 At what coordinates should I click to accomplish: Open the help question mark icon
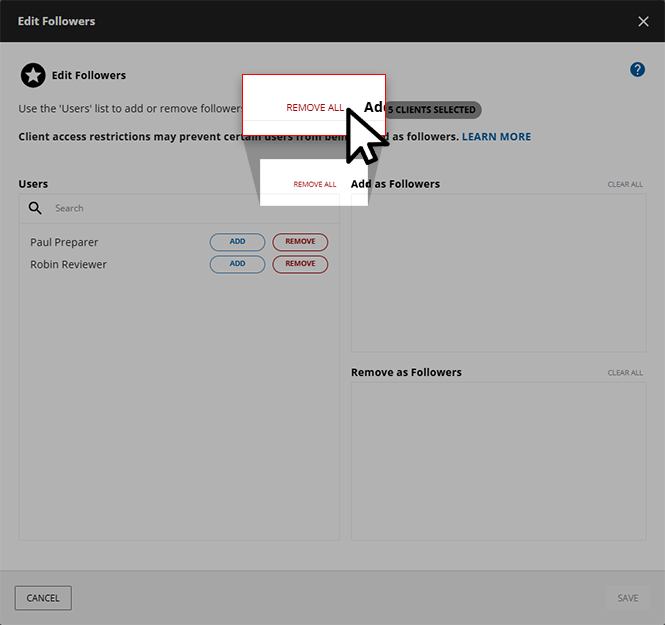tap(637, 69)
